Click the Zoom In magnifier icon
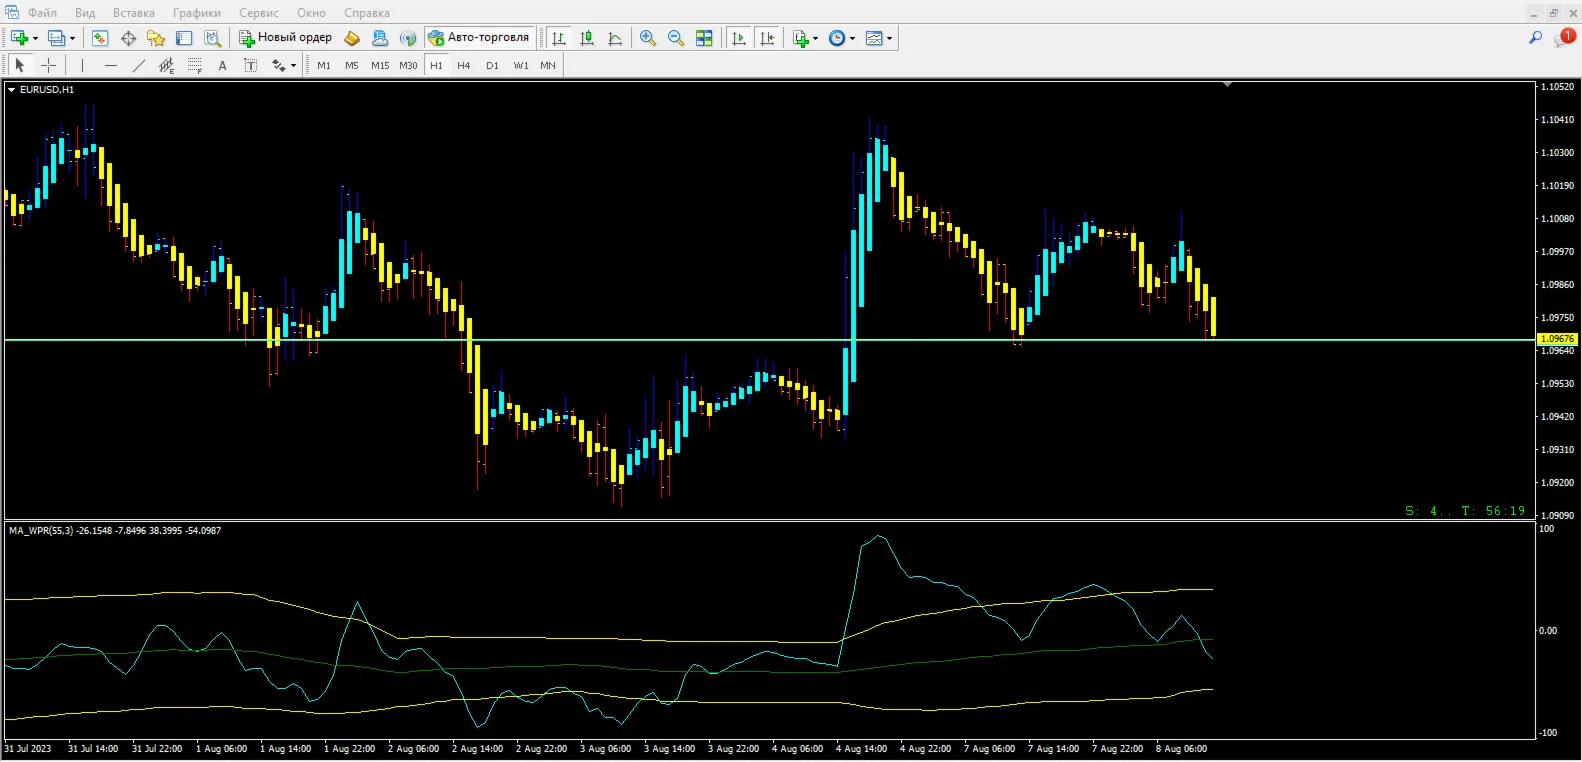Image resolution: width=1582 pixels, height=762 pixels. 648,38
